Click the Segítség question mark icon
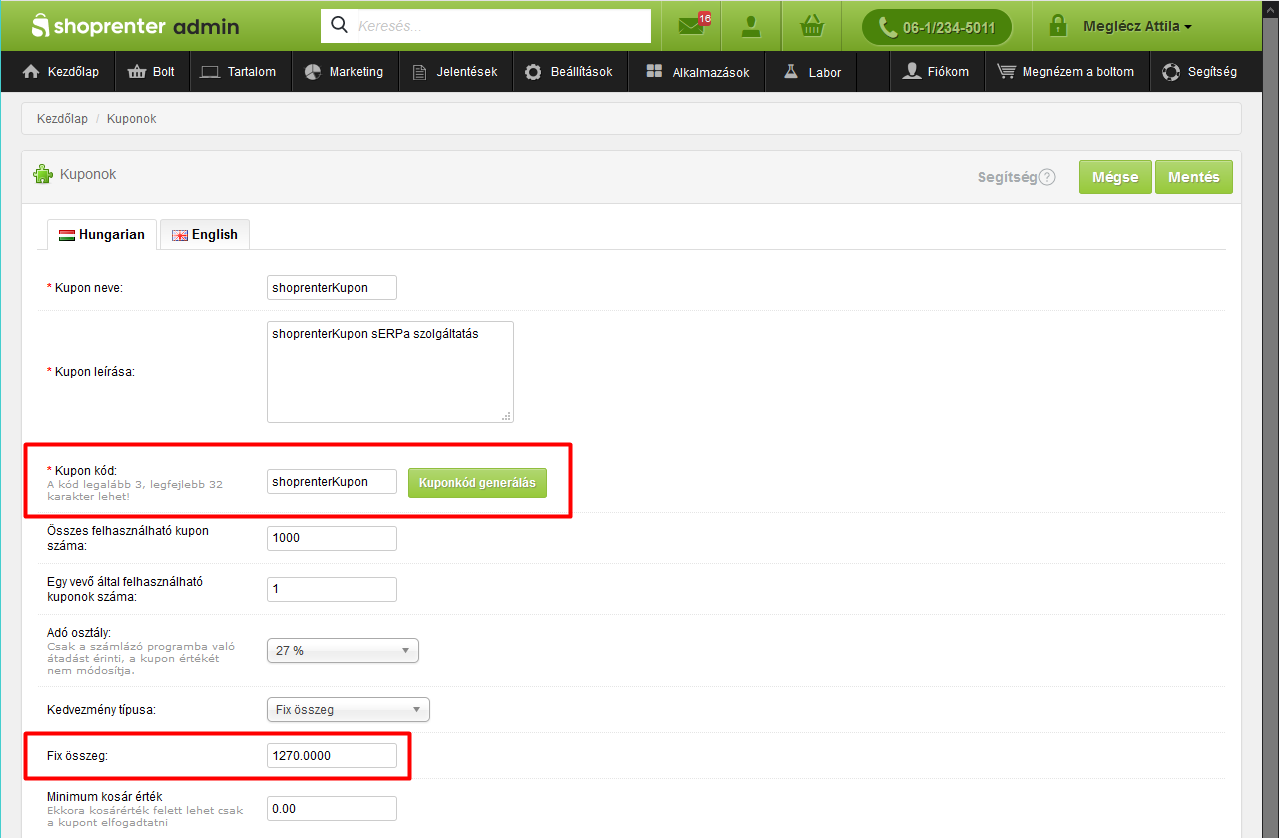This screenshot has height=838, width=1279. (1047, 177)
